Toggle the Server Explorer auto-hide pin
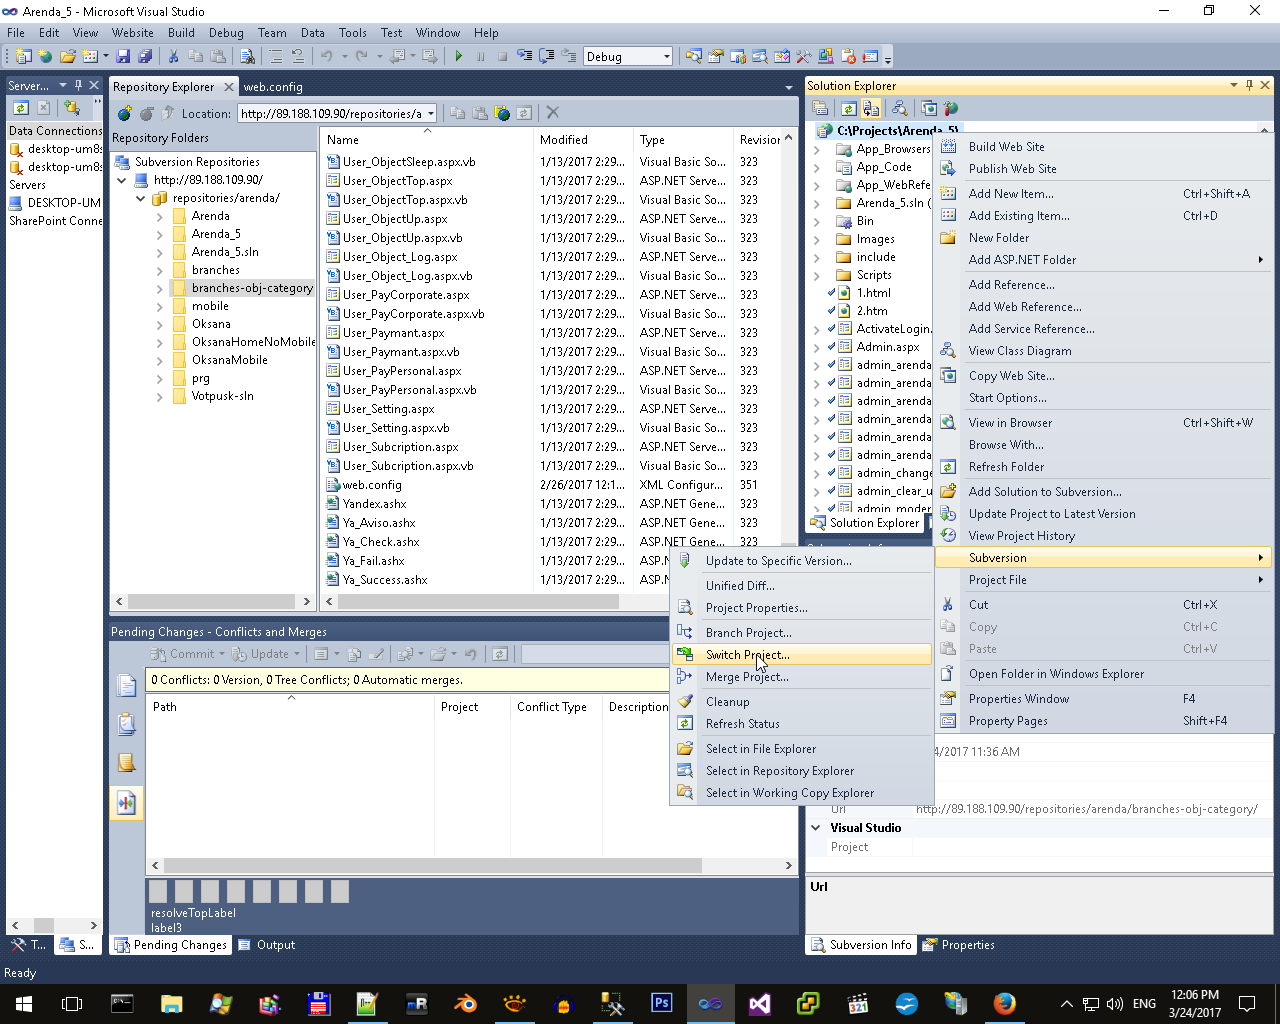1280x1024 pixels. tap(78, 86)
